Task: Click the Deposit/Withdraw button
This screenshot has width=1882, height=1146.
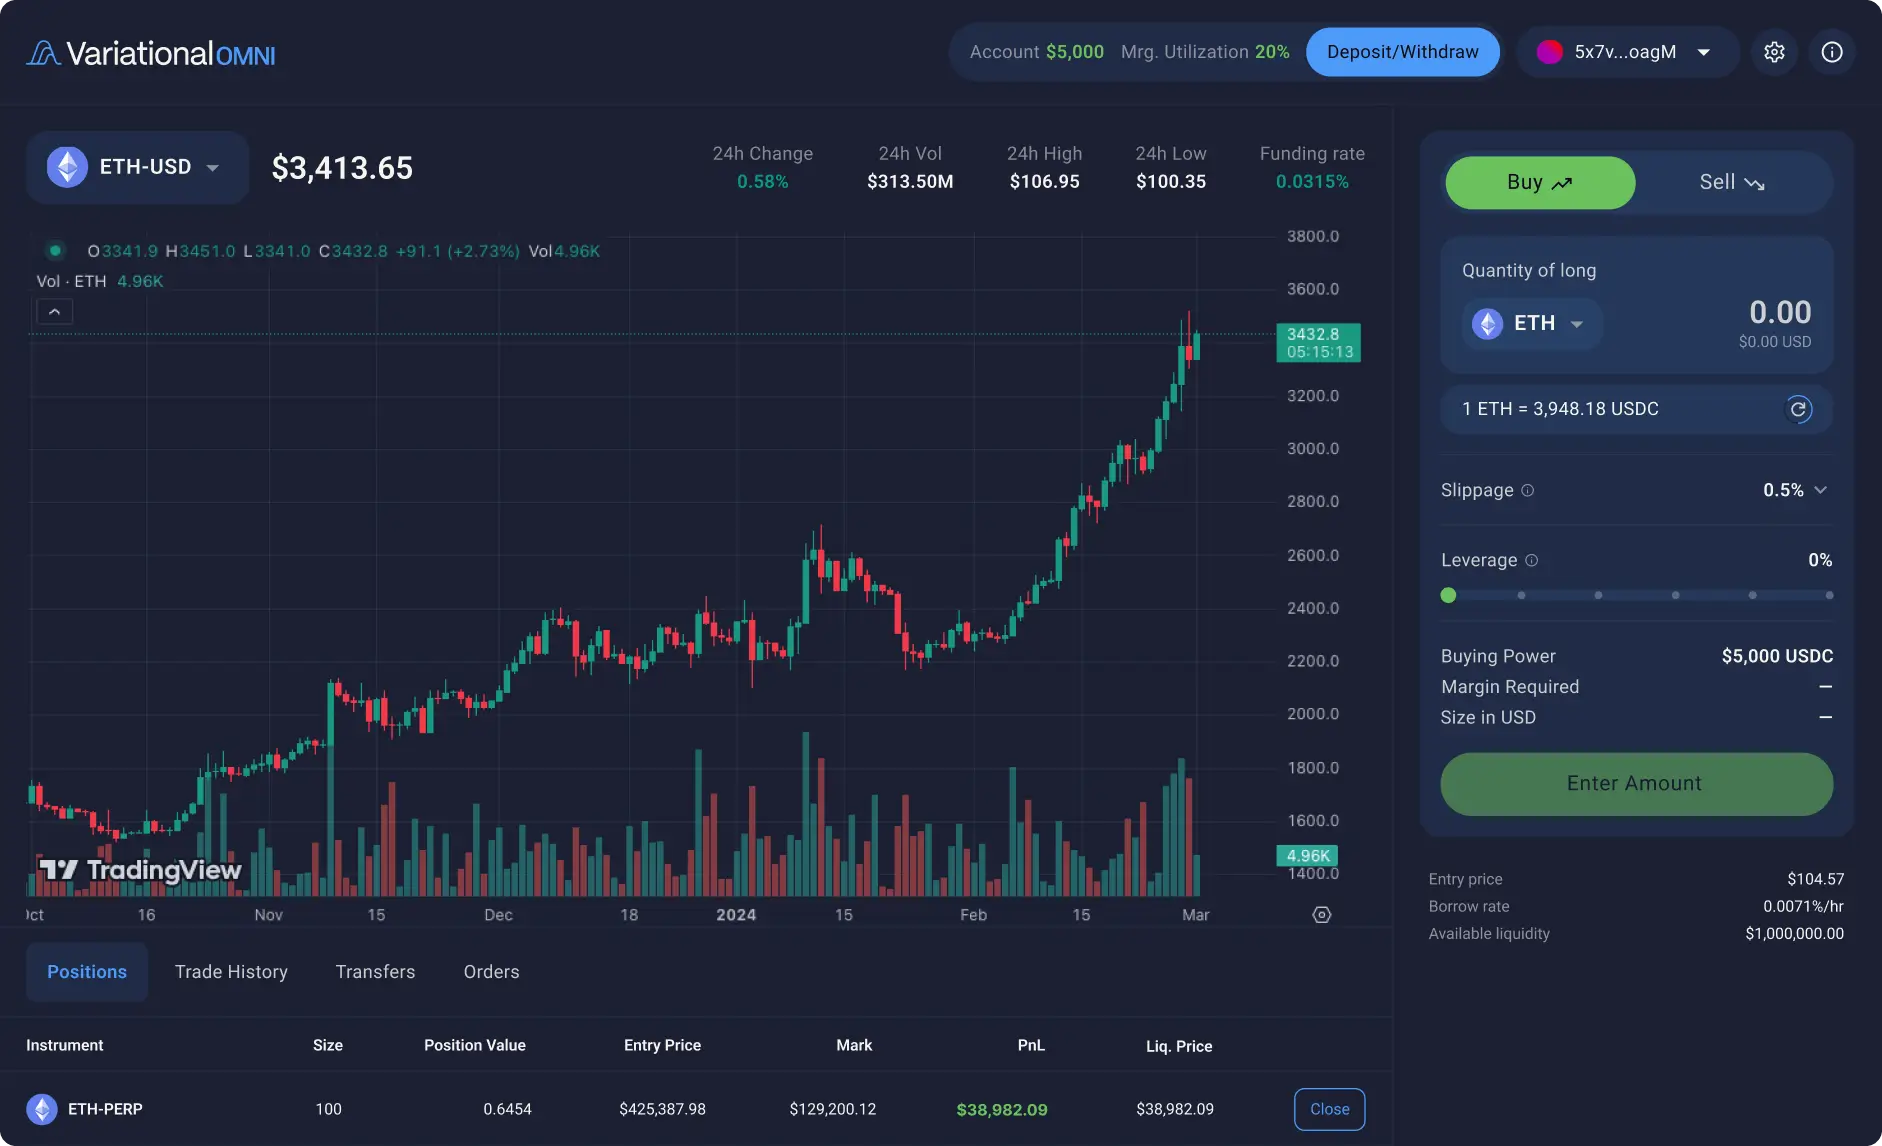Action: tap(1402, 52)
